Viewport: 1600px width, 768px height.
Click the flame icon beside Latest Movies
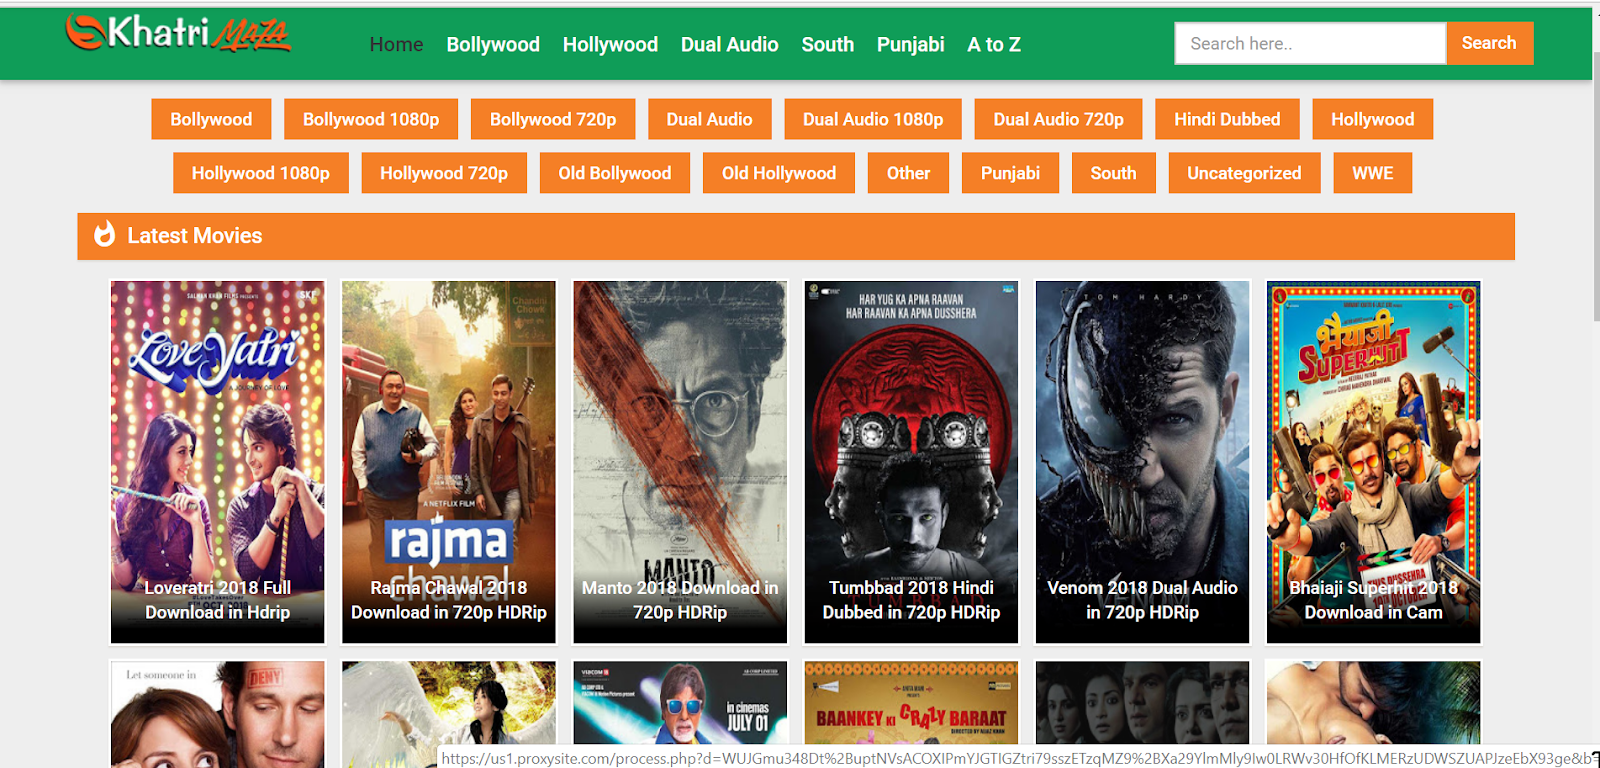(105, 235)
